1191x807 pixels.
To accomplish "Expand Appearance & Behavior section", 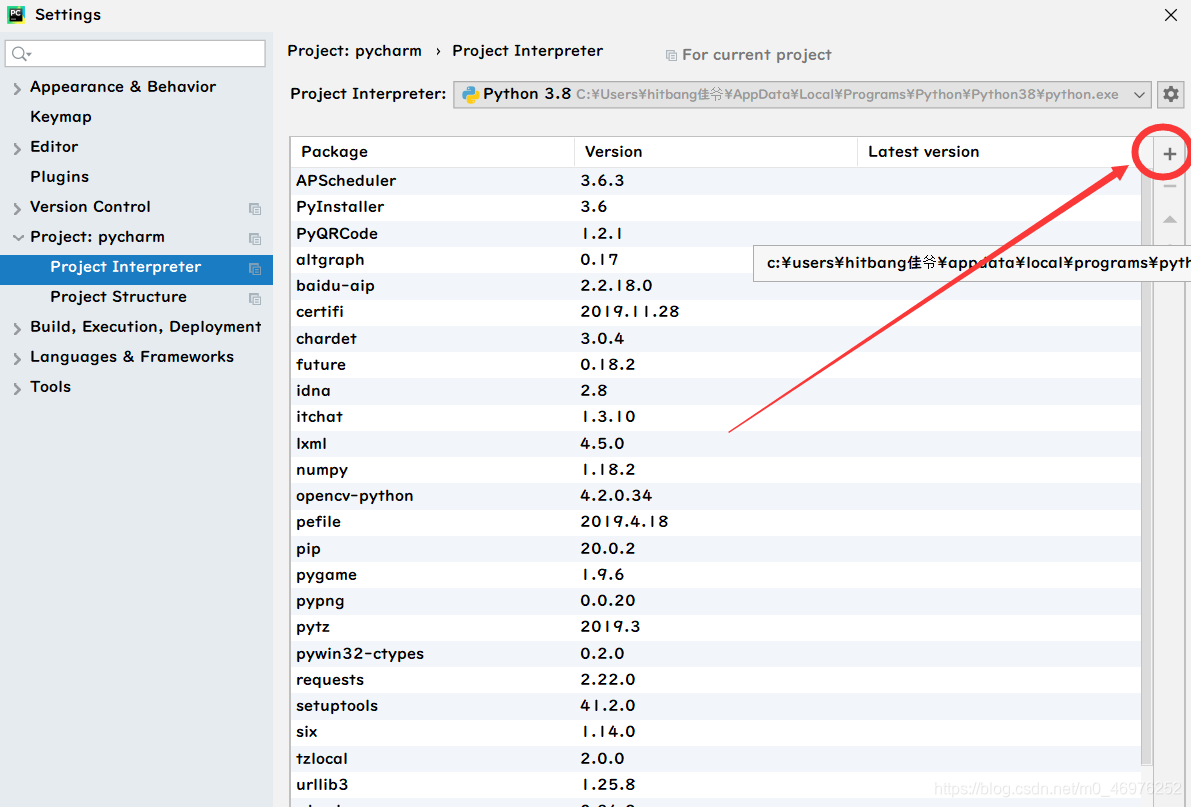I will coord(17,89).
